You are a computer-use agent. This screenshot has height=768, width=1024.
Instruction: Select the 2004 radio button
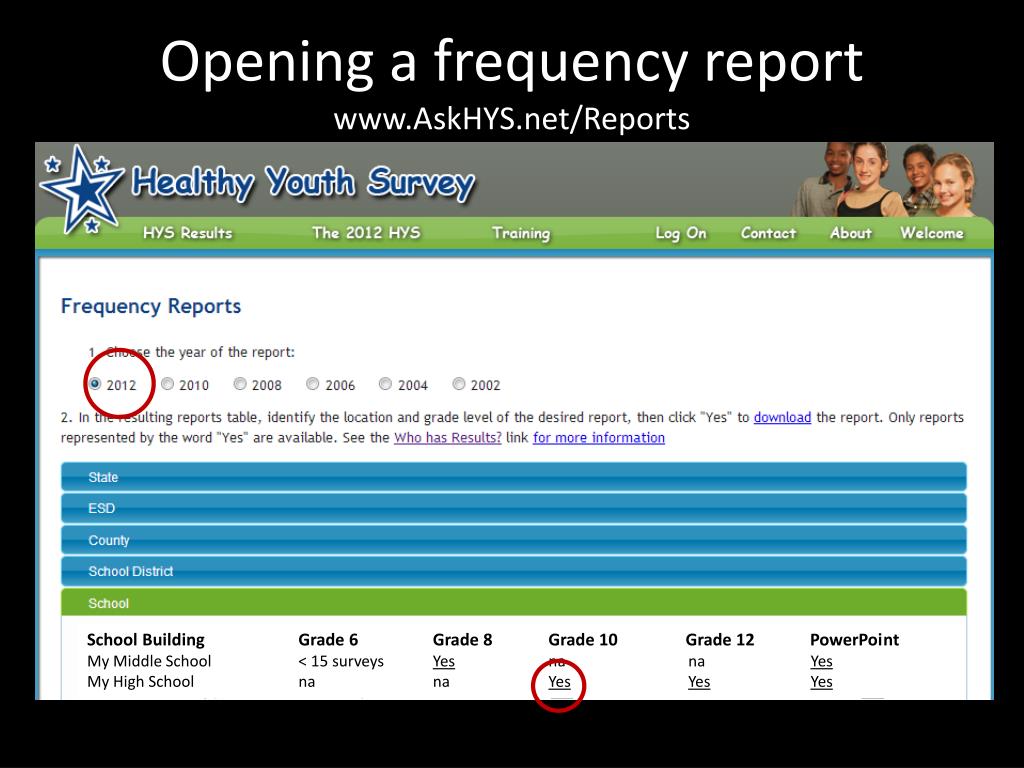[385, 384]
